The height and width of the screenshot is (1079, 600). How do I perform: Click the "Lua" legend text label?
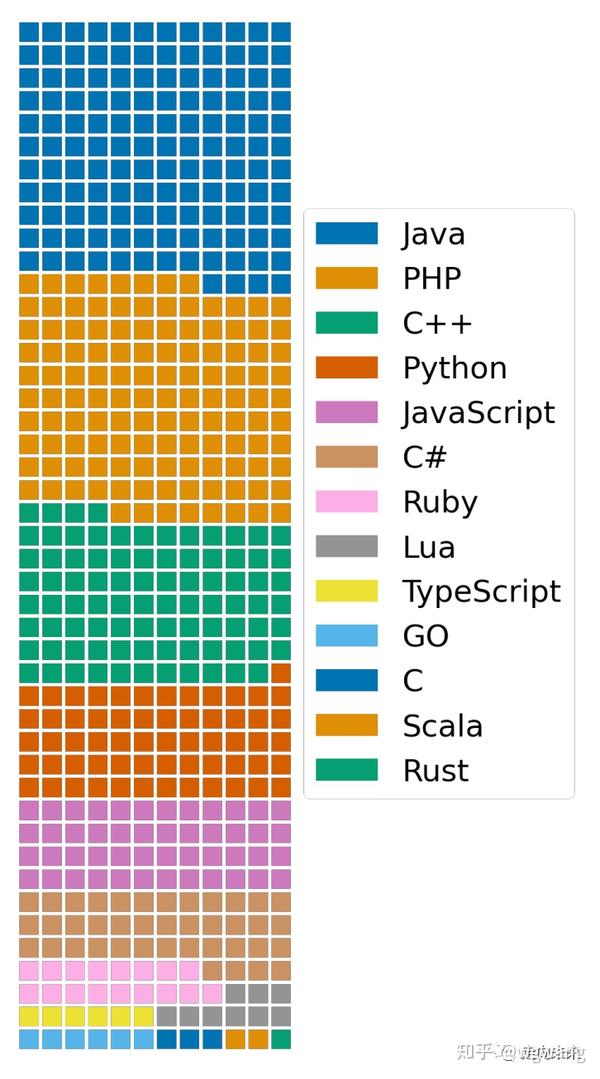point(428,546)
